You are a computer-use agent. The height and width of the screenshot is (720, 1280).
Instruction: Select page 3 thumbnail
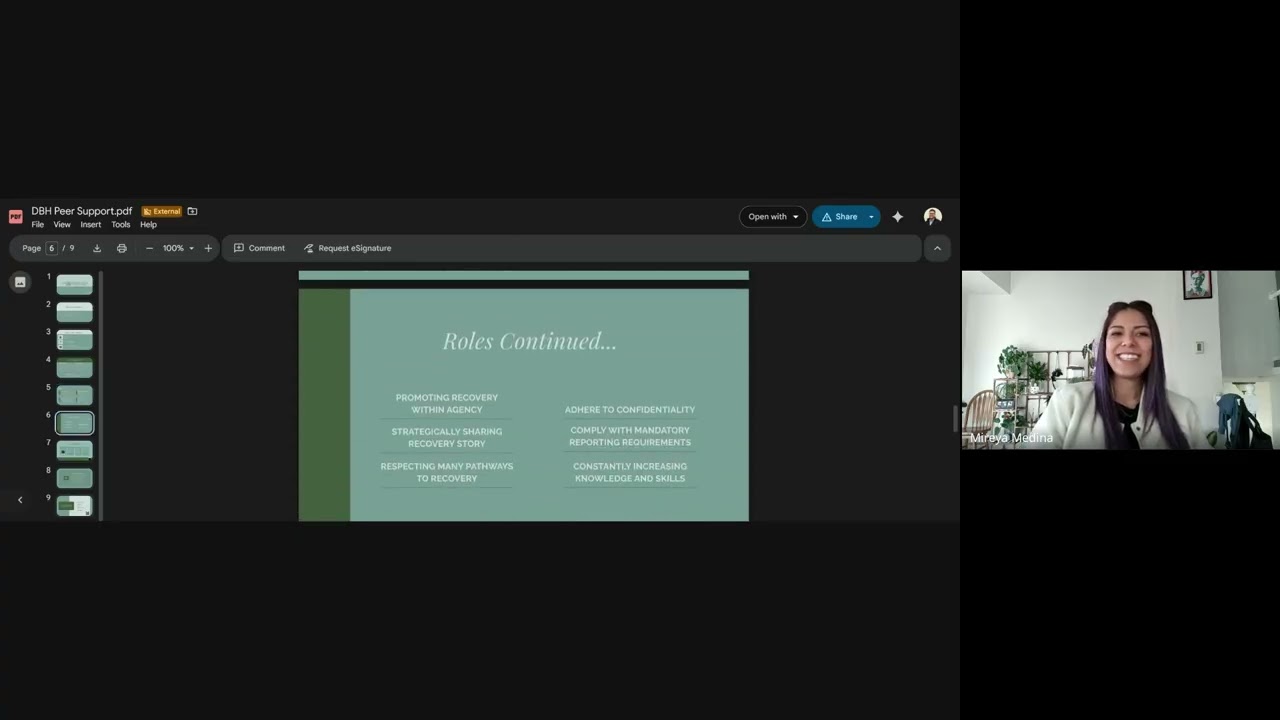pos(74,340)
